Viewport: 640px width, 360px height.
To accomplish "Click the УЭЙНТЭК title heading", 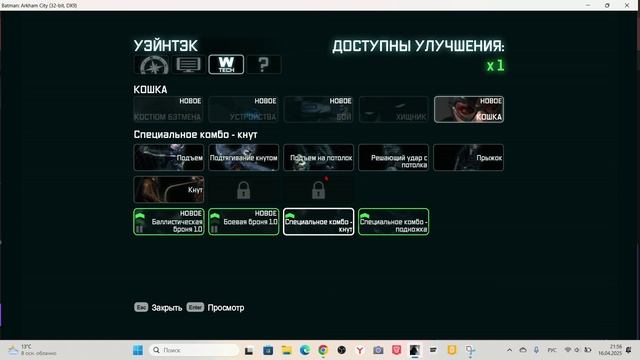I will 166,46.
